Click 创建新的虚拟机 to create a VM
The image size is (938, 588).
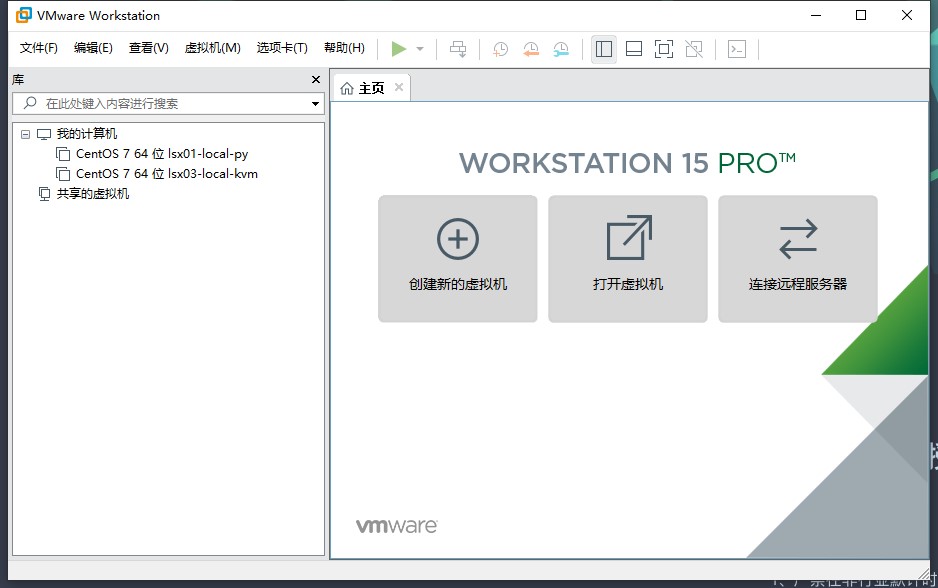pyautogui.click(x=457, y=258)
